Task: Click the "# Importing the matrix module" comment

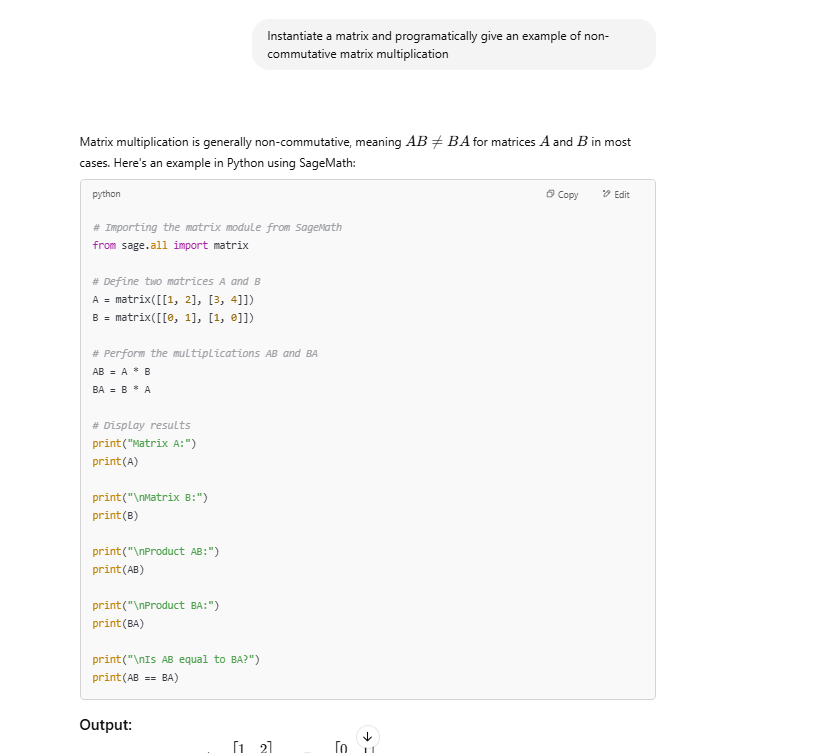Action: [x=217, y=227]
